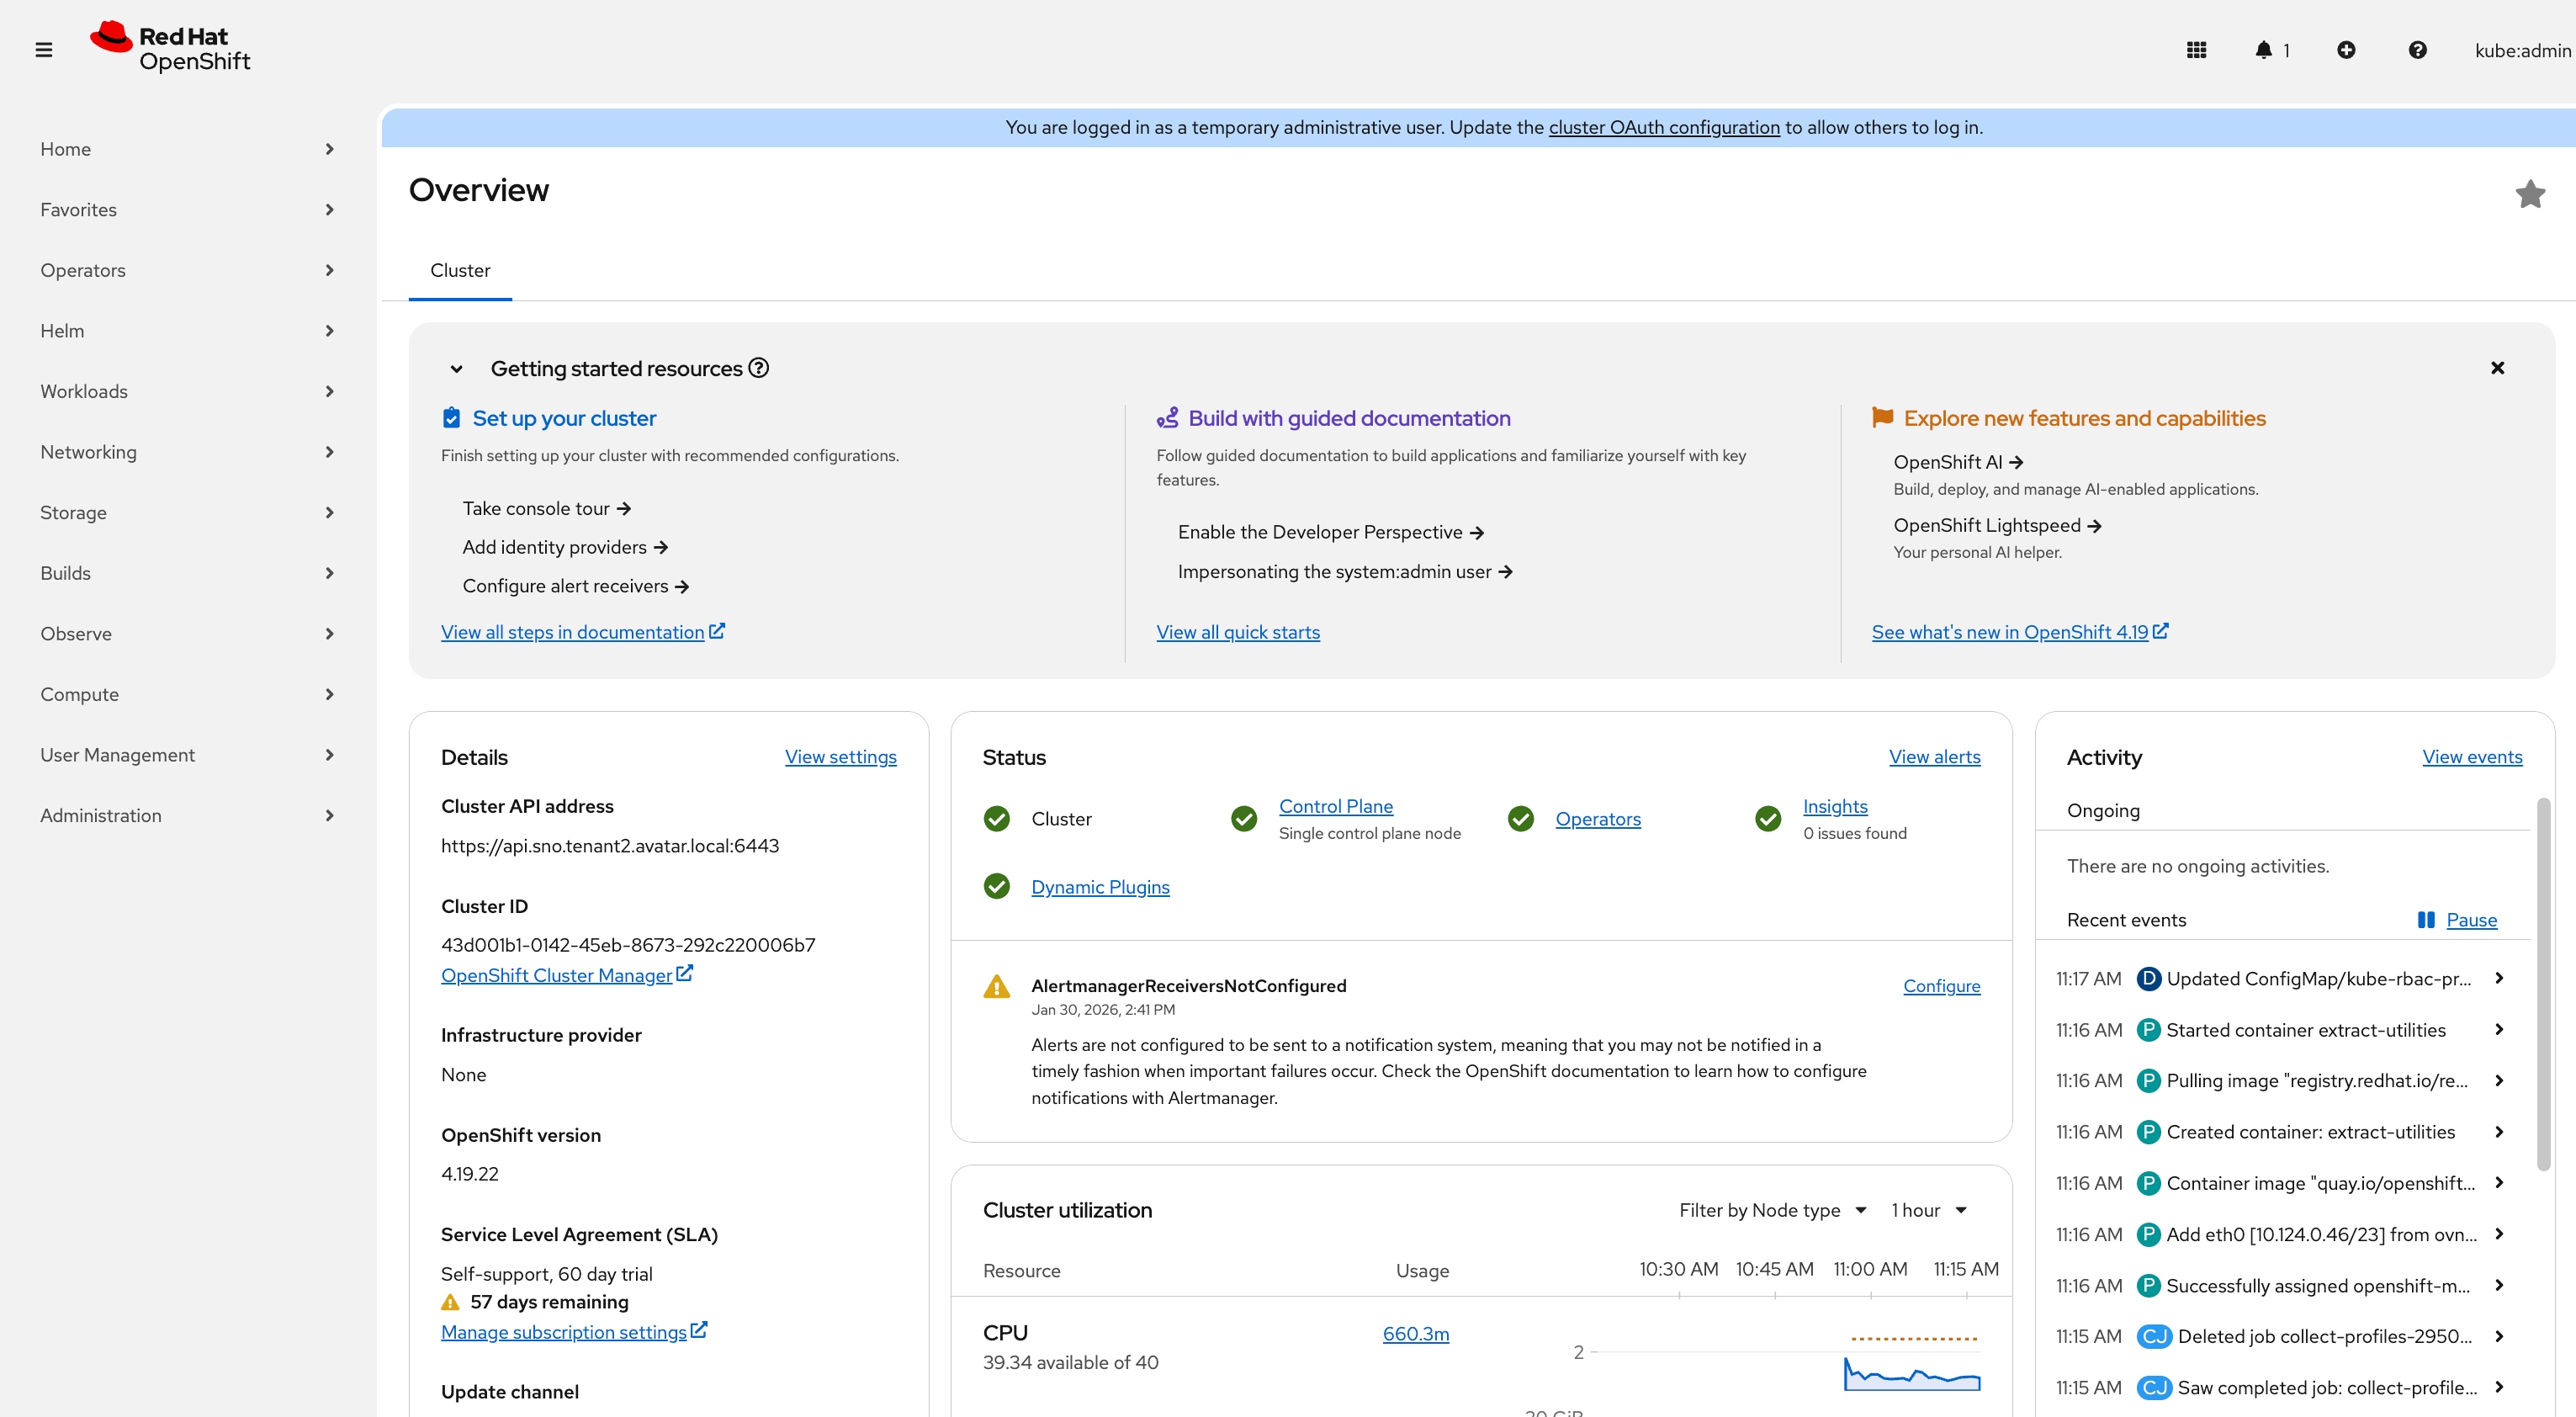Click the plus quick-create icon
The image size is (2576, 1417).
pyautogui.click(x=2346, y=50)
